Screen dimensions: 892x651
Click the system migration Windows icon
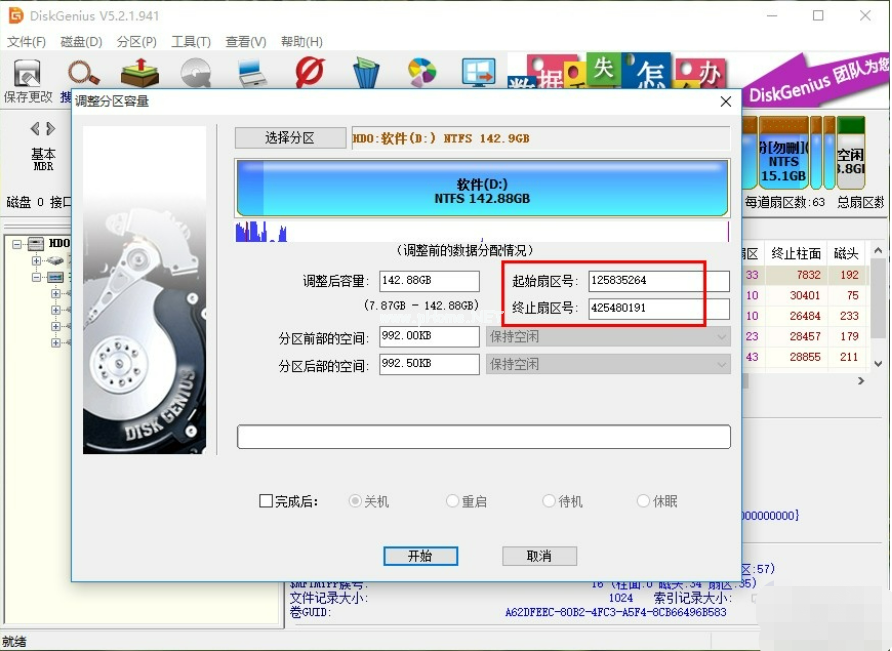coord(479,72)
